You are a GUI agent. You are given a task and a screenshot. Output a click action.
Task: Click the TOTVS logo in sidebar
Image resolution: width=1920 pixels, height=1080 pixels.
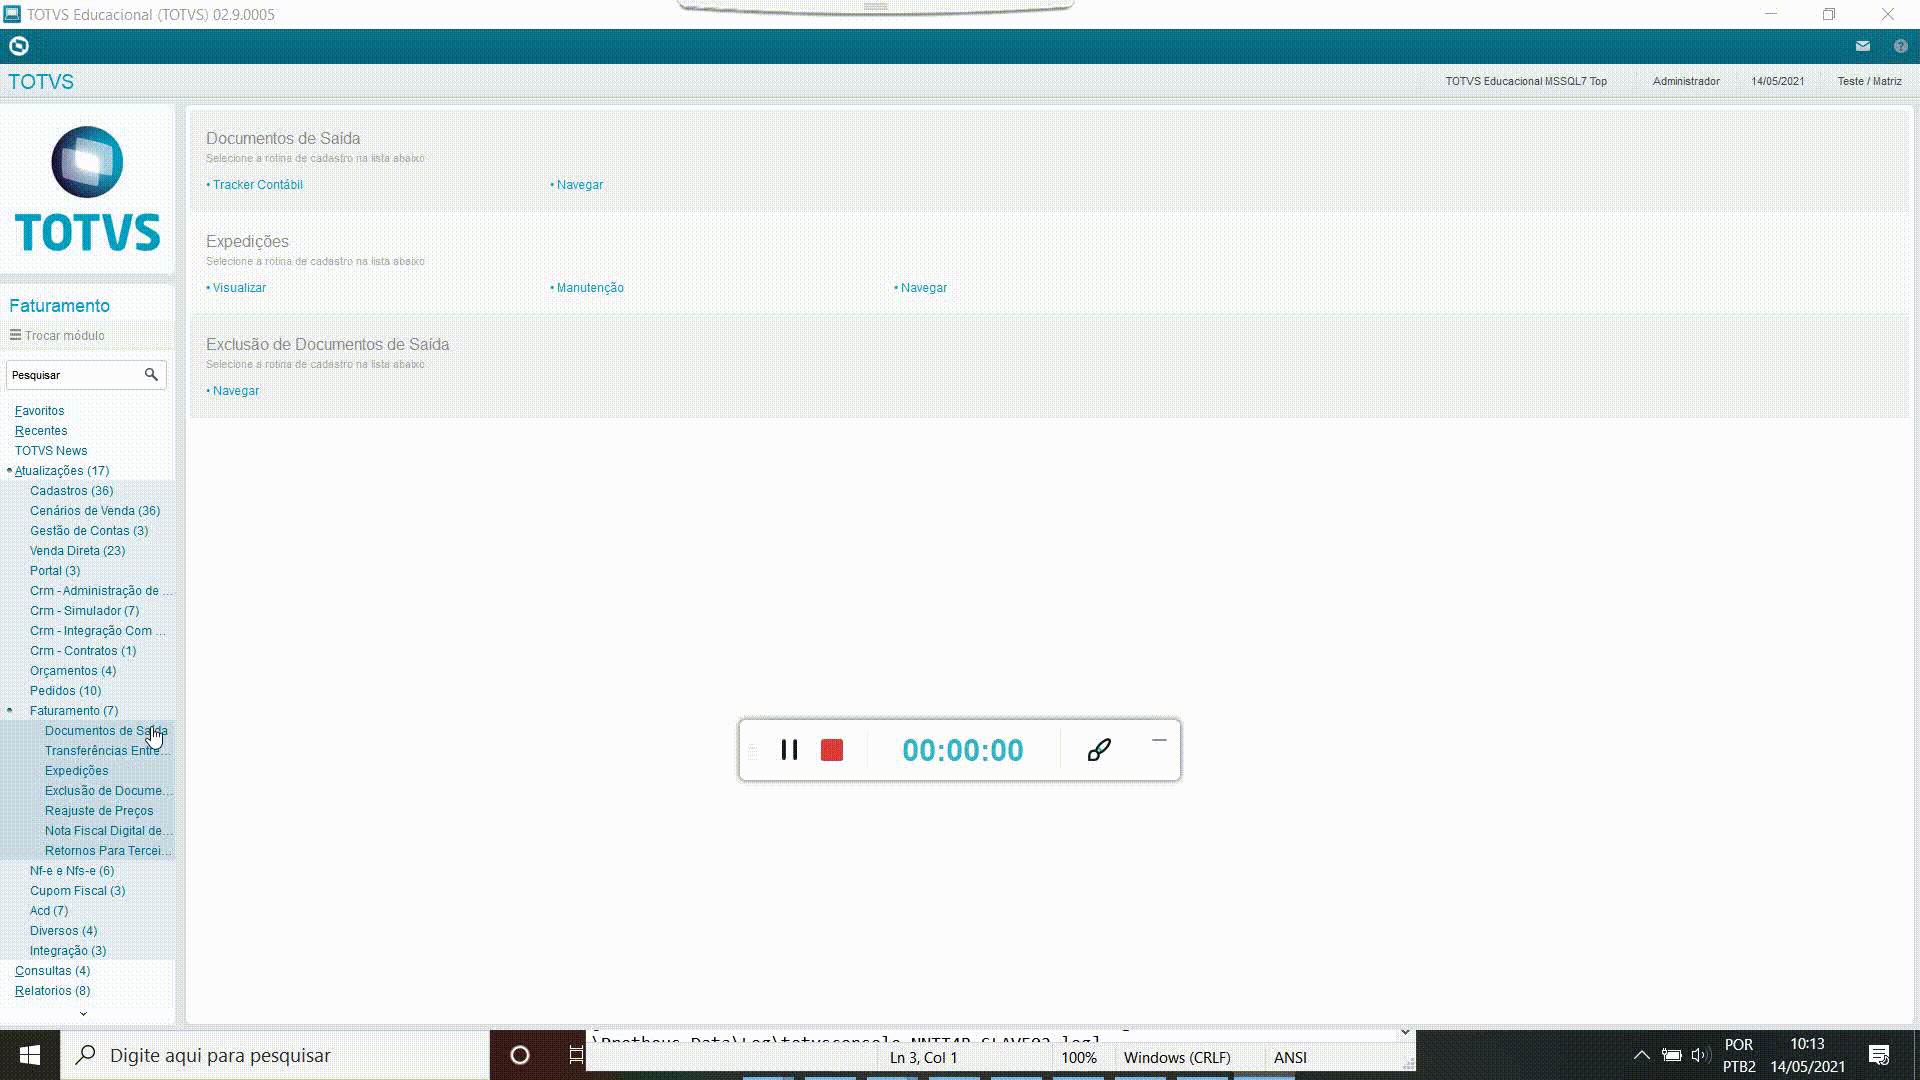coord(88,189)
